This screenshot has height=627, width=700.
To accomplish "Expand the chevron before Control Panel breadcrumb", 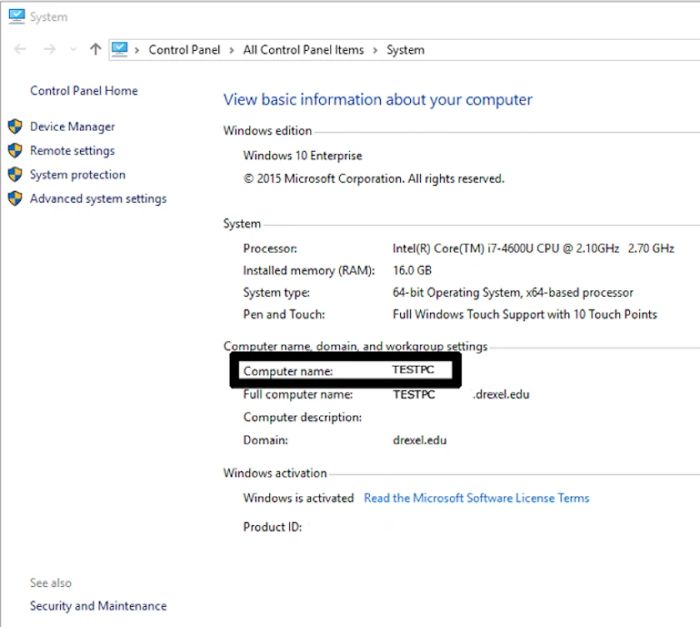I will click(138, 50).
